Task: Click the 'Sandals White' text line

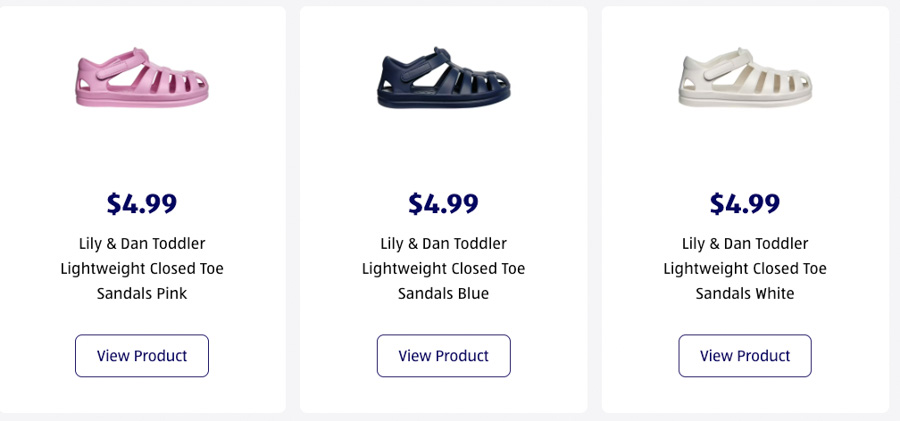Action: pyautogui.click(x=745, y=294)
